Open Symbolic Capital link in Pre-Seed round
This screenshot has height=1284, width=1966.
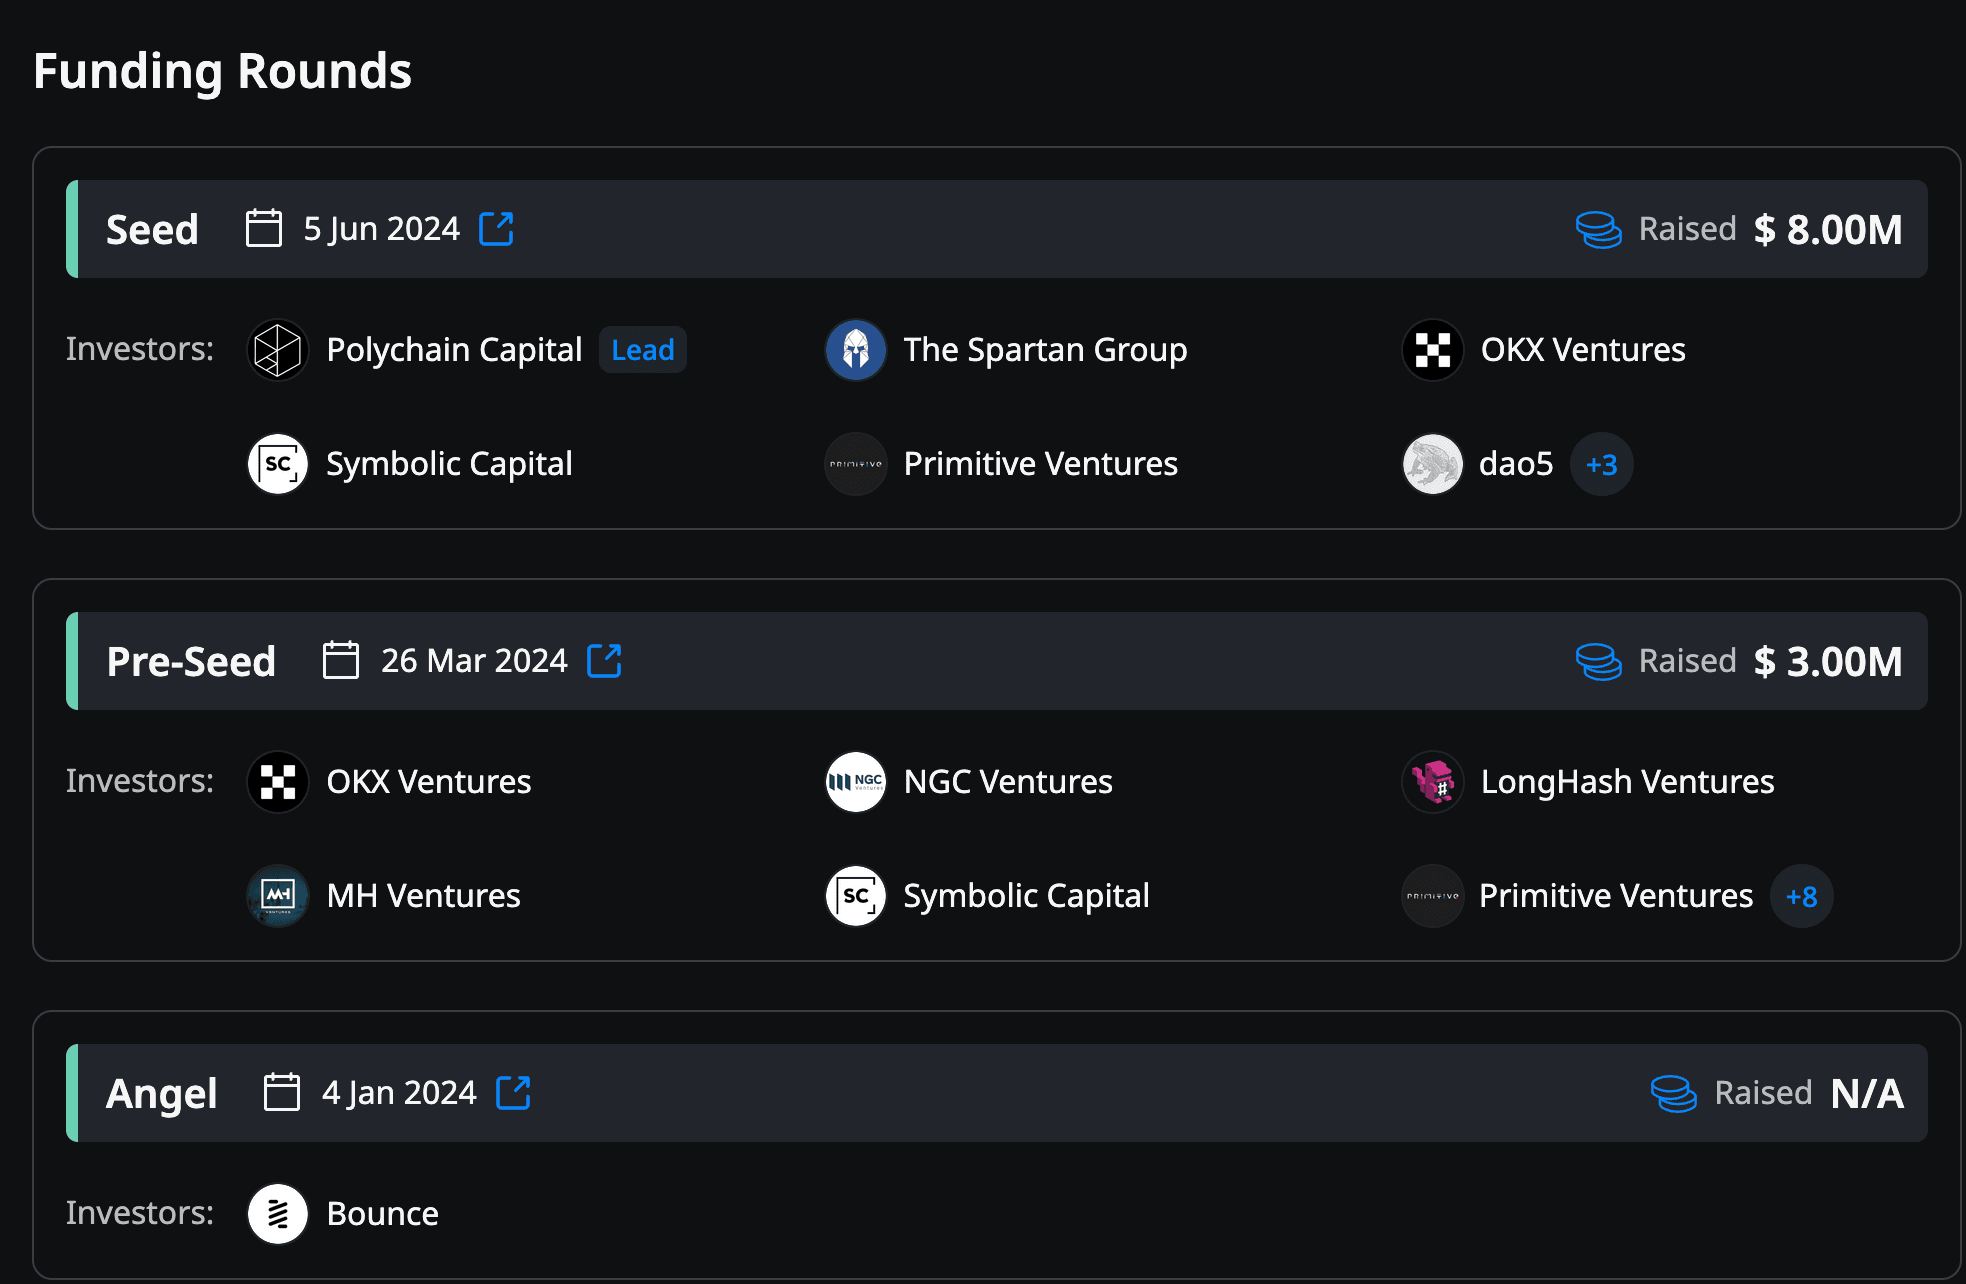pyautogui.click(x=1026, y=896)
